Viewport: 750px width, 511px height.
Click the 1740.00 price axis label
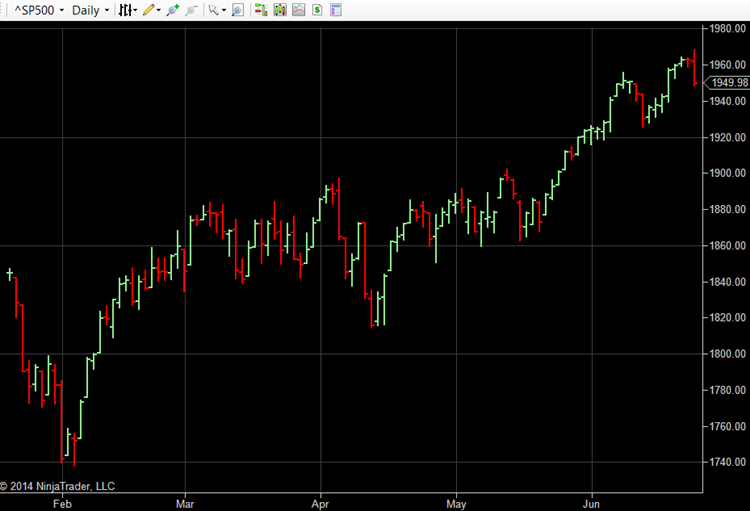pos(727,462)
